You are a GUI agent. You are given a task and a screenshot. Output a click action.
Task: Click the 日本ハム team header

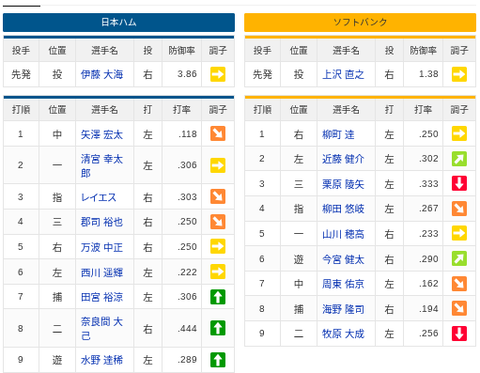[119, 22]
